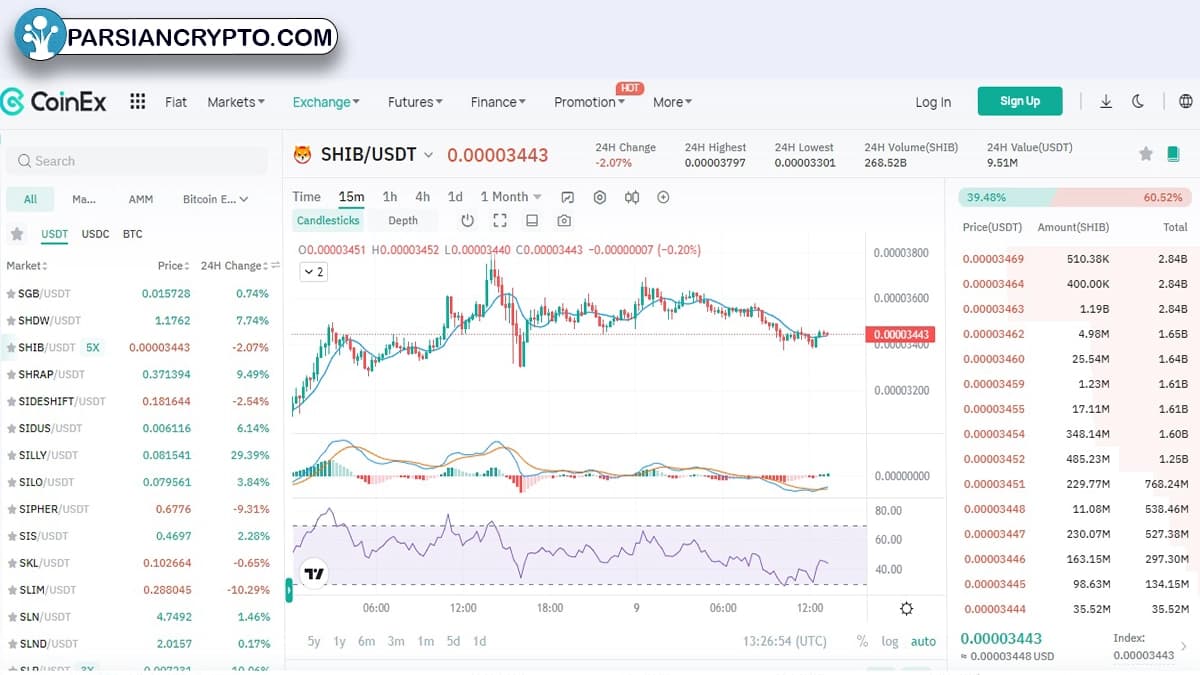
Task: Open the chart indicators icon
Action: [568, 197]
